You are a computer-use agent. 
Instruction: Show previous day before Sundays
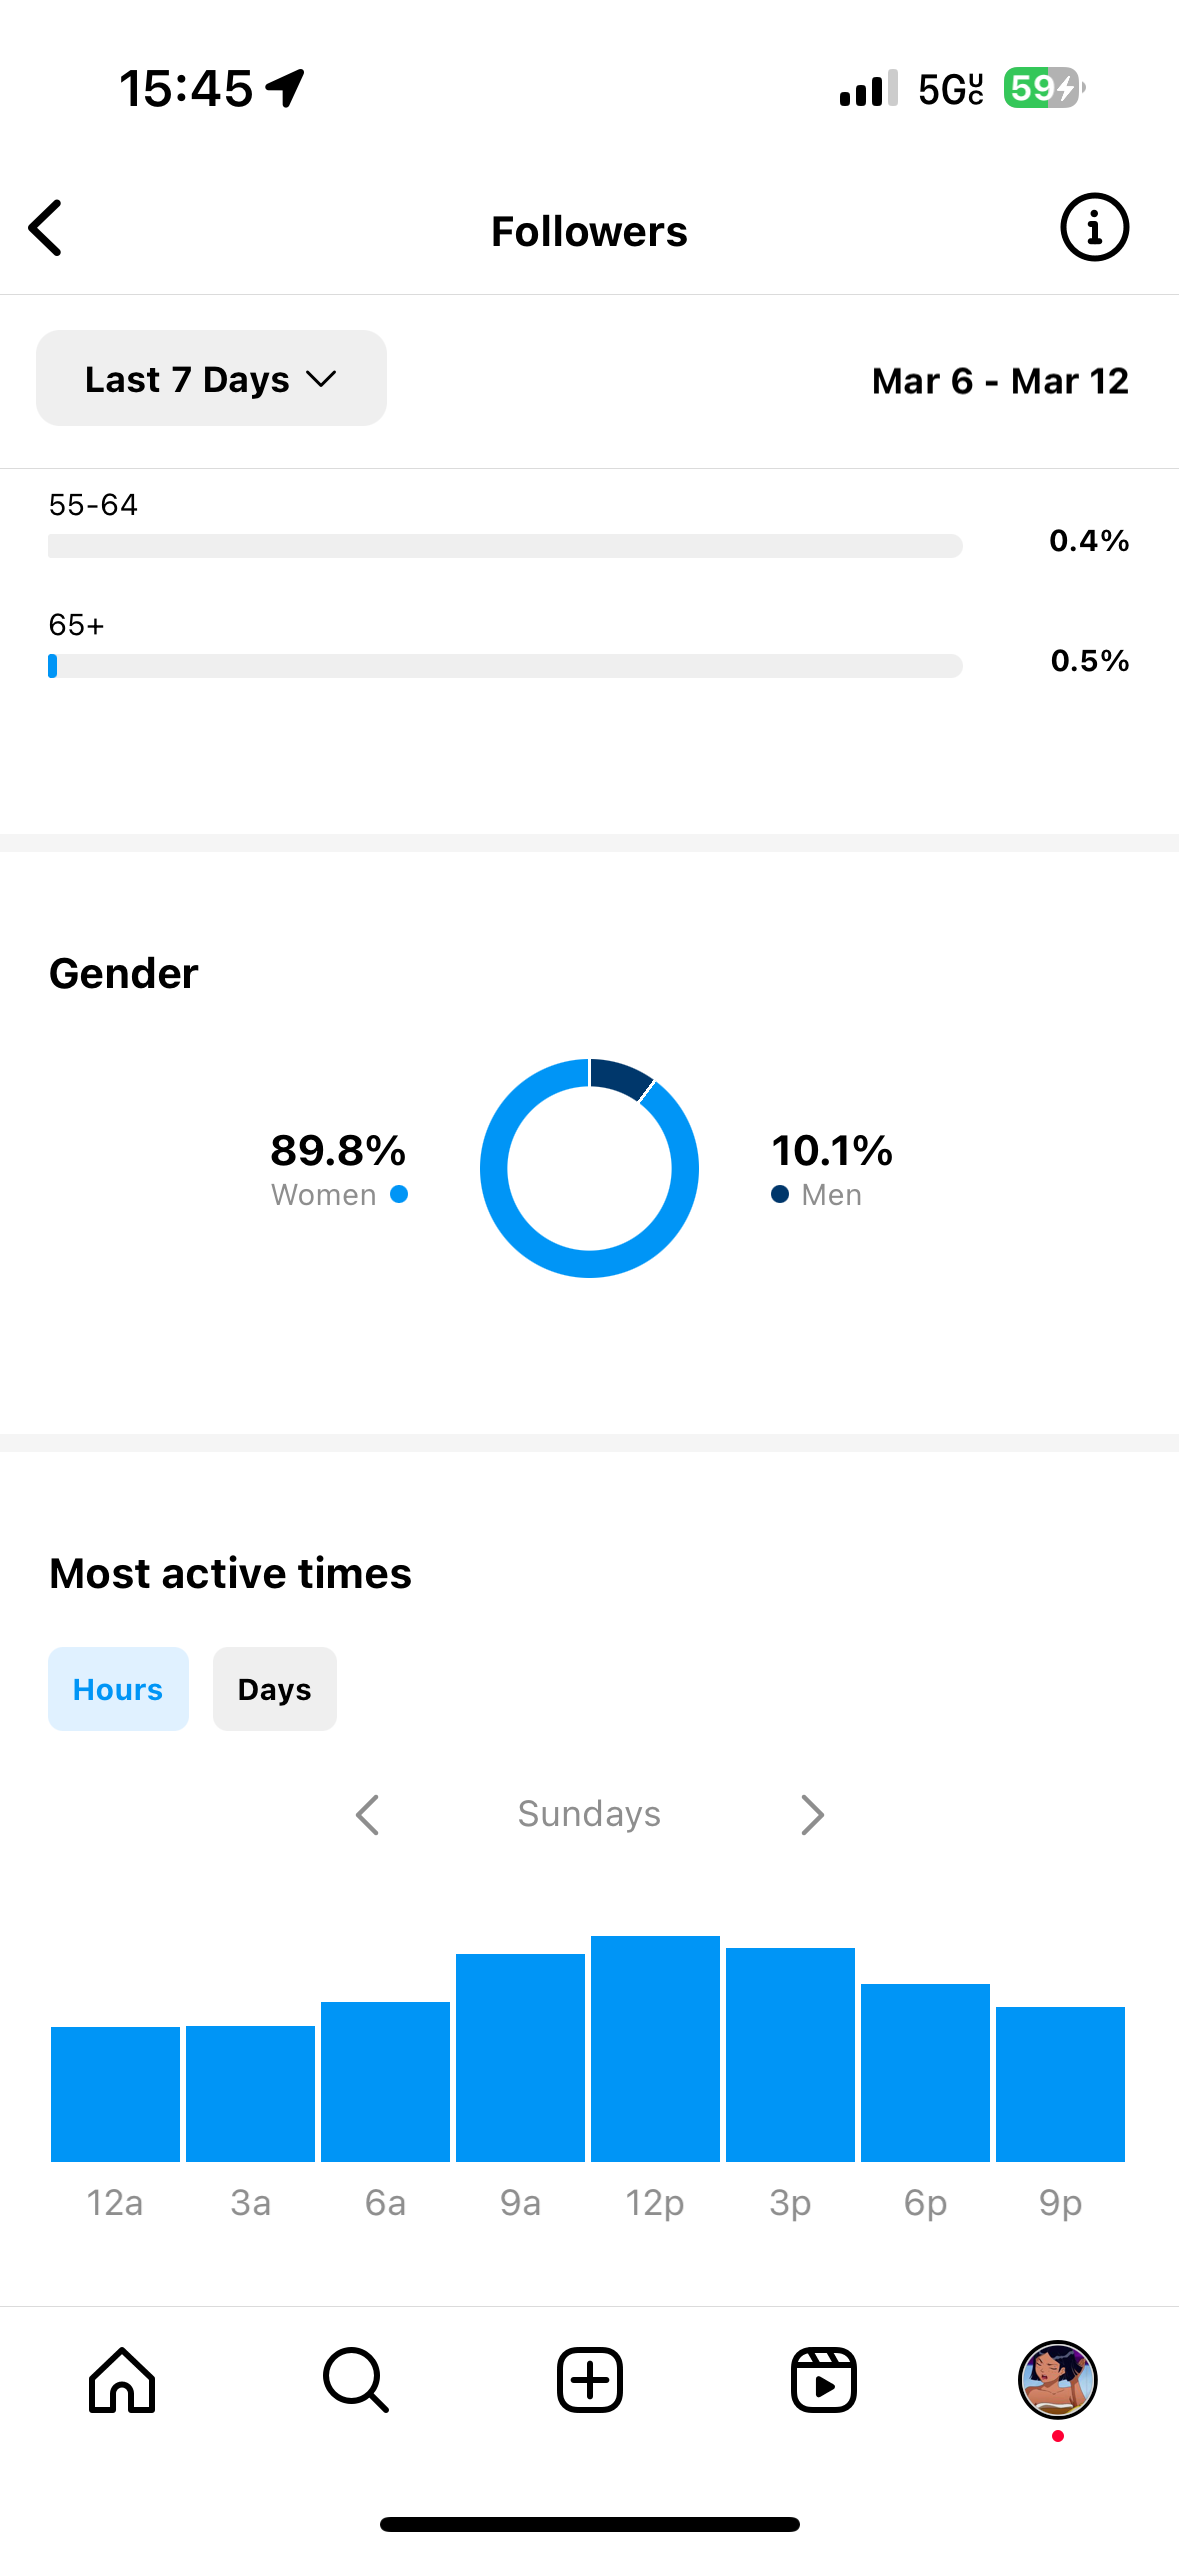pyautogui.click(x=368, y=1814)
